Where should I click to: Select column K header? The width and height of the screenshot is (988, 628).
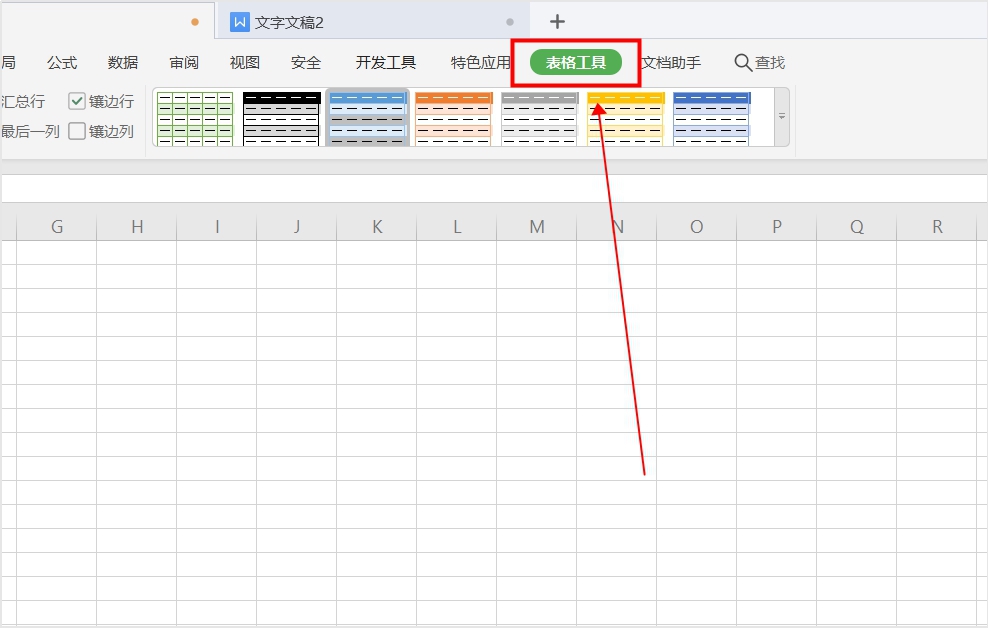click(x=377, y=227)
